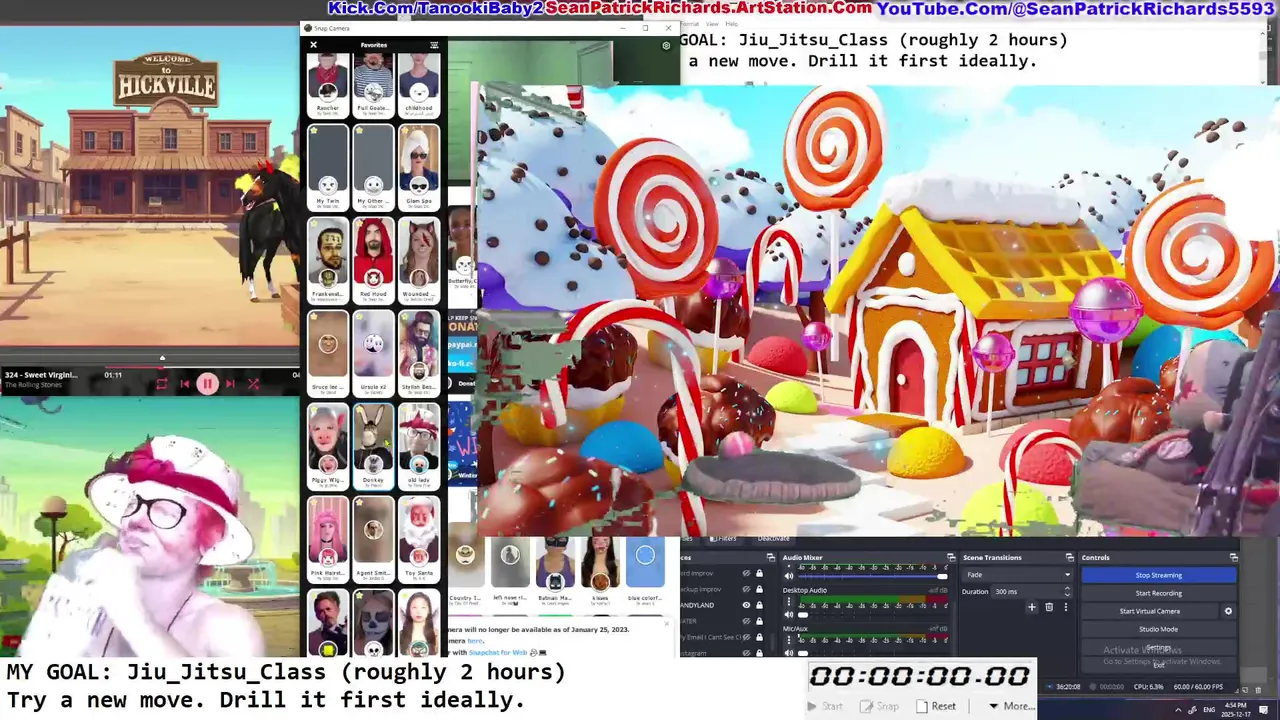Add a new scene transition
This screenshot has height=720, width=1280.
pos(1032,607)
